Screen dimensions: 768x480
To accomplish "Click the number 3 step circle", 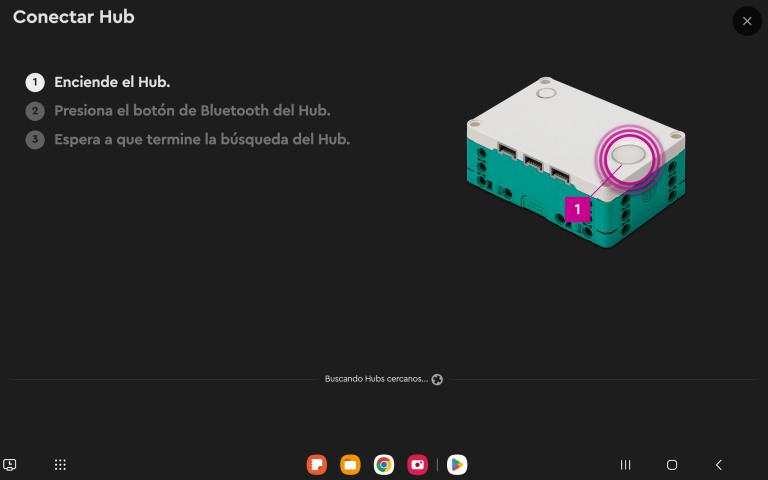I will click(35, 140).
